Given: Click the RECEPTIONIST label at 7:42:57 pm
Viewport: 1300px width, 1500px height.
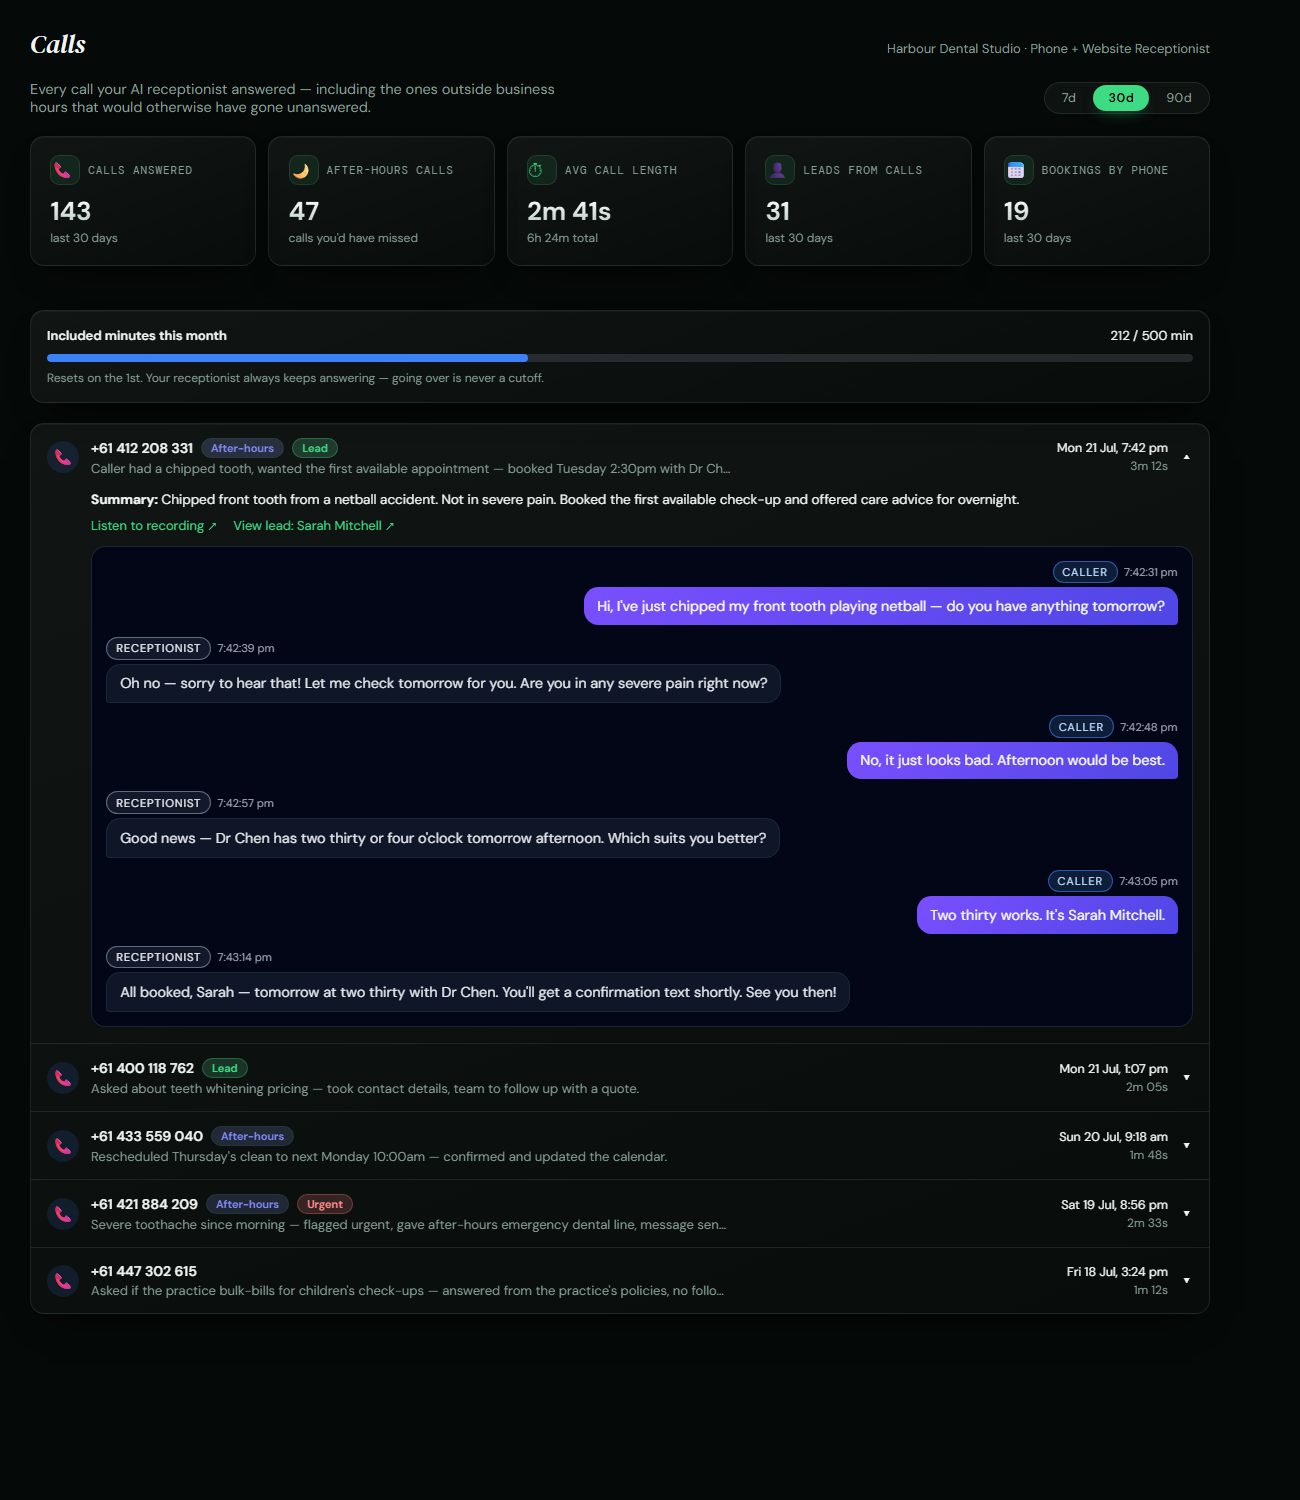Looking at the screenshot, I should click(x=158, y=803).
